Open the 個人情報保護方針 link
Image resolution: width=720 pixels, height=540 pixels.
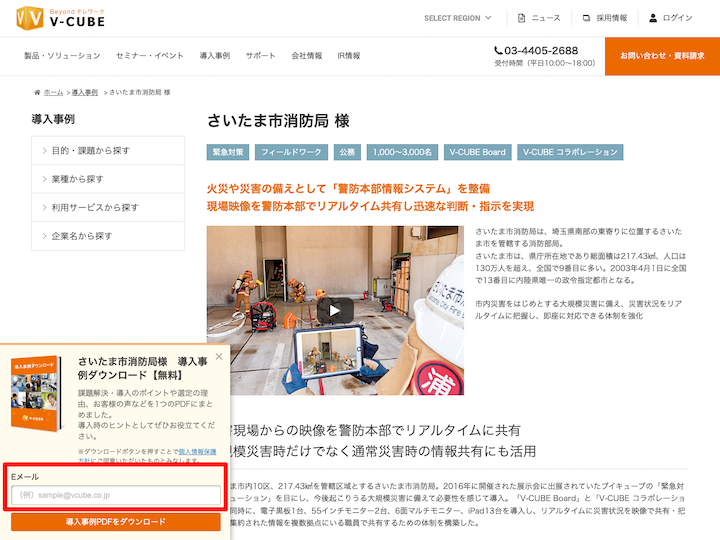click(197, 451)
